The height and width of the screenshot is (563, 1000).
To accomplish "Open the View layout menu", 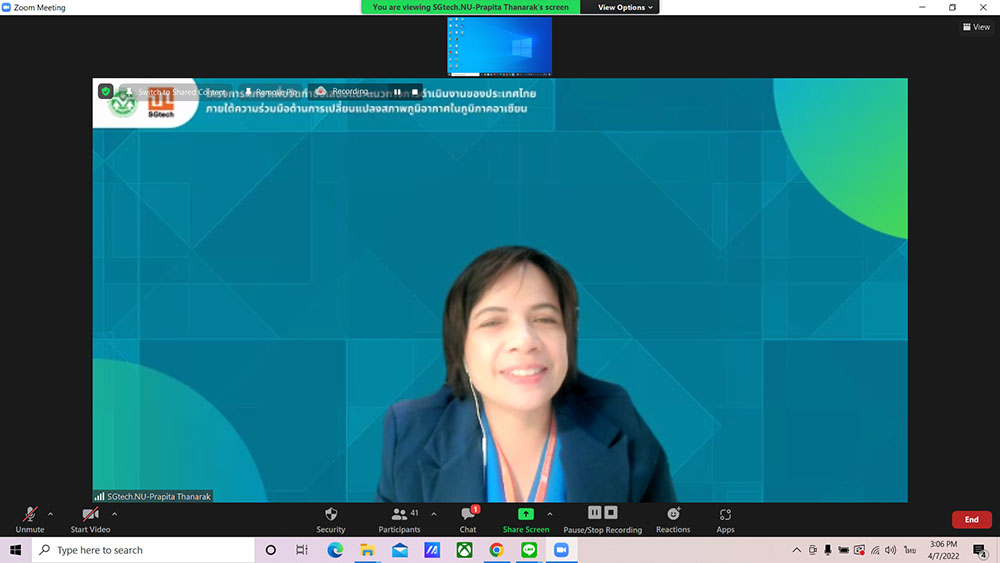I will click(x=976, y=27).
